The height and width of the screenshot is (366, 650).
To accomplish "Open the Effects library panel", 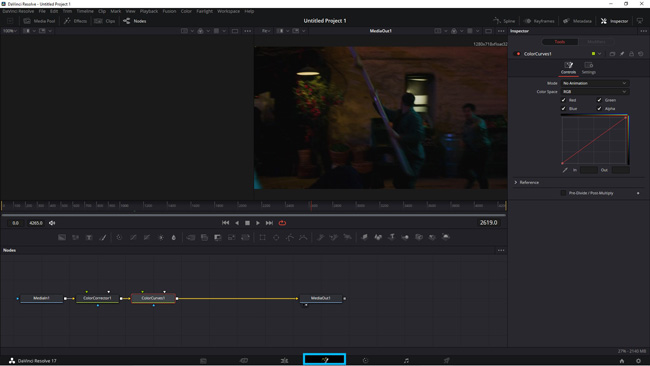I will coord(75,21).
